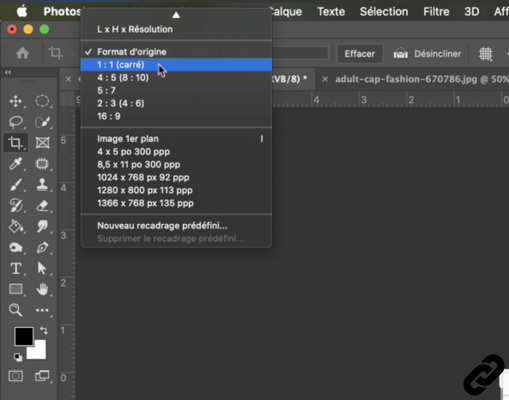
Task: Open the Texte menu
Action: [331, 11]
